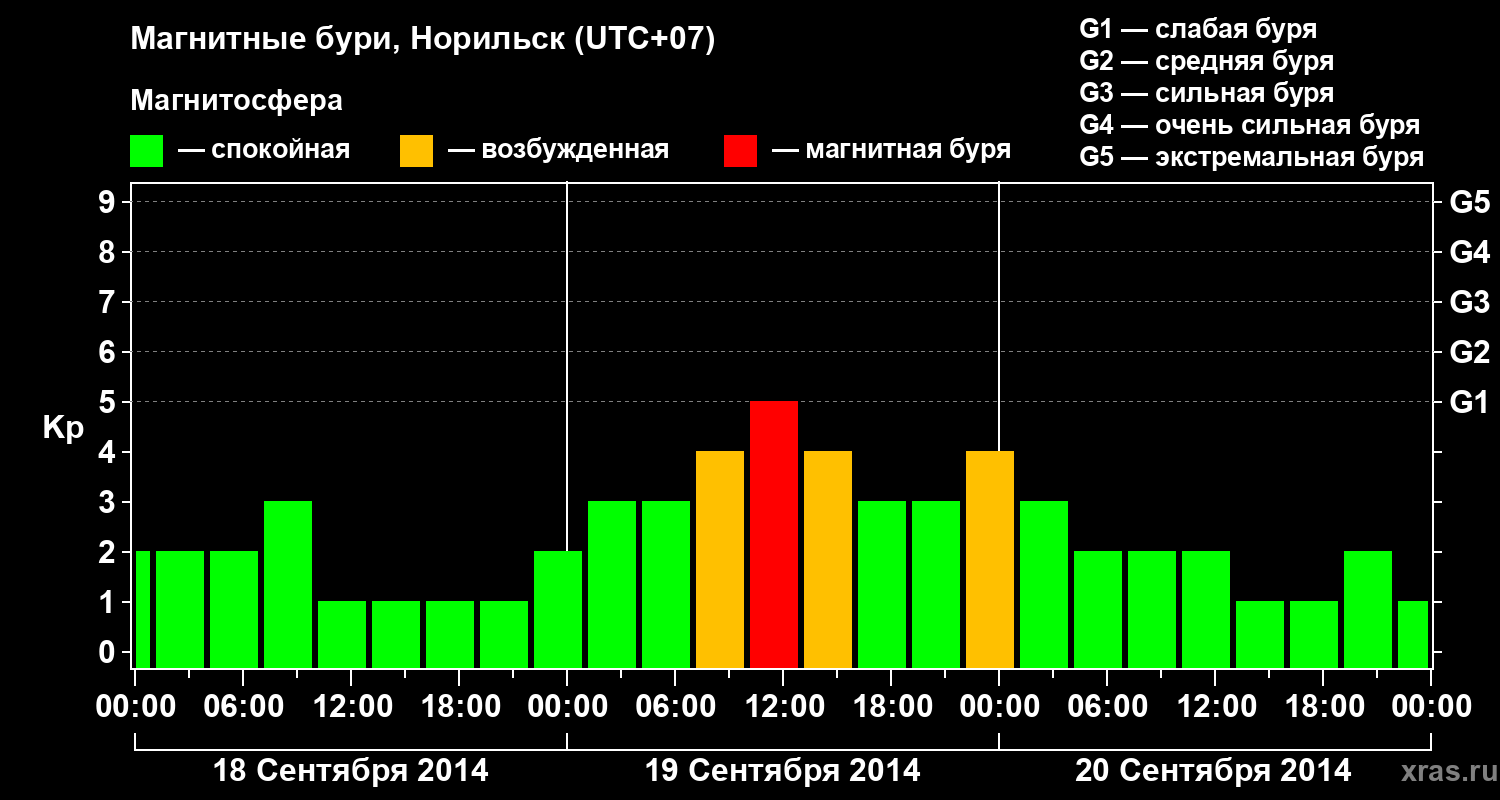Click the right-axis 'G1' tick label
1500x800 pixels.
tap(1469, 402)
